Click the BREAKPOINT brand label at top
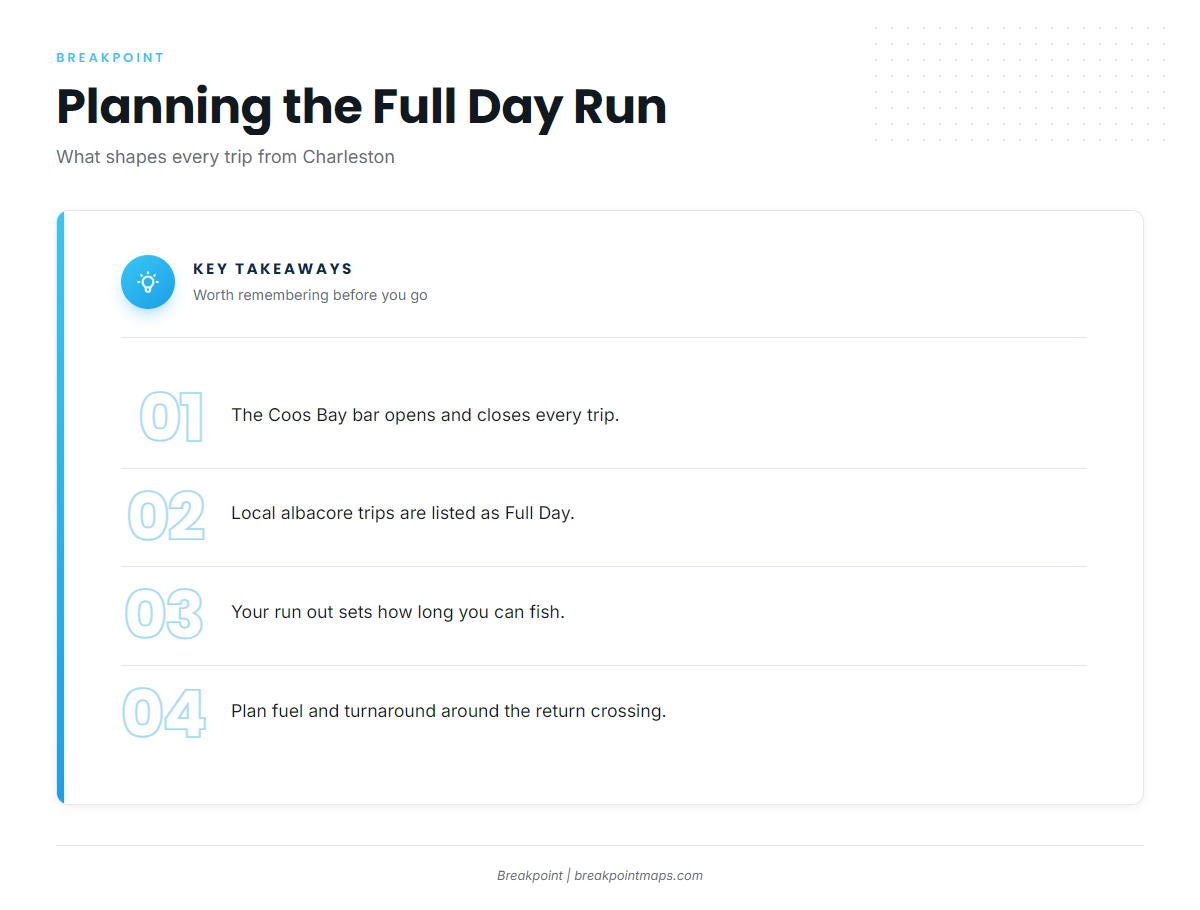This screenshot has width=1200, height=910. click(x=110, y=58)
